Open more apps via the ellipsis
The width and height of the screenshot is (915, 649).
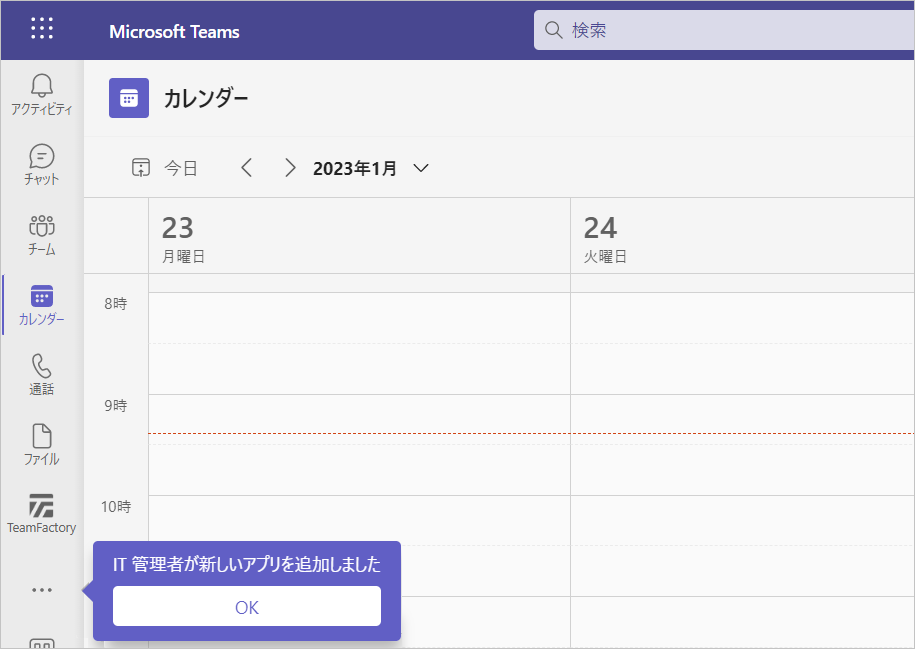41,589
